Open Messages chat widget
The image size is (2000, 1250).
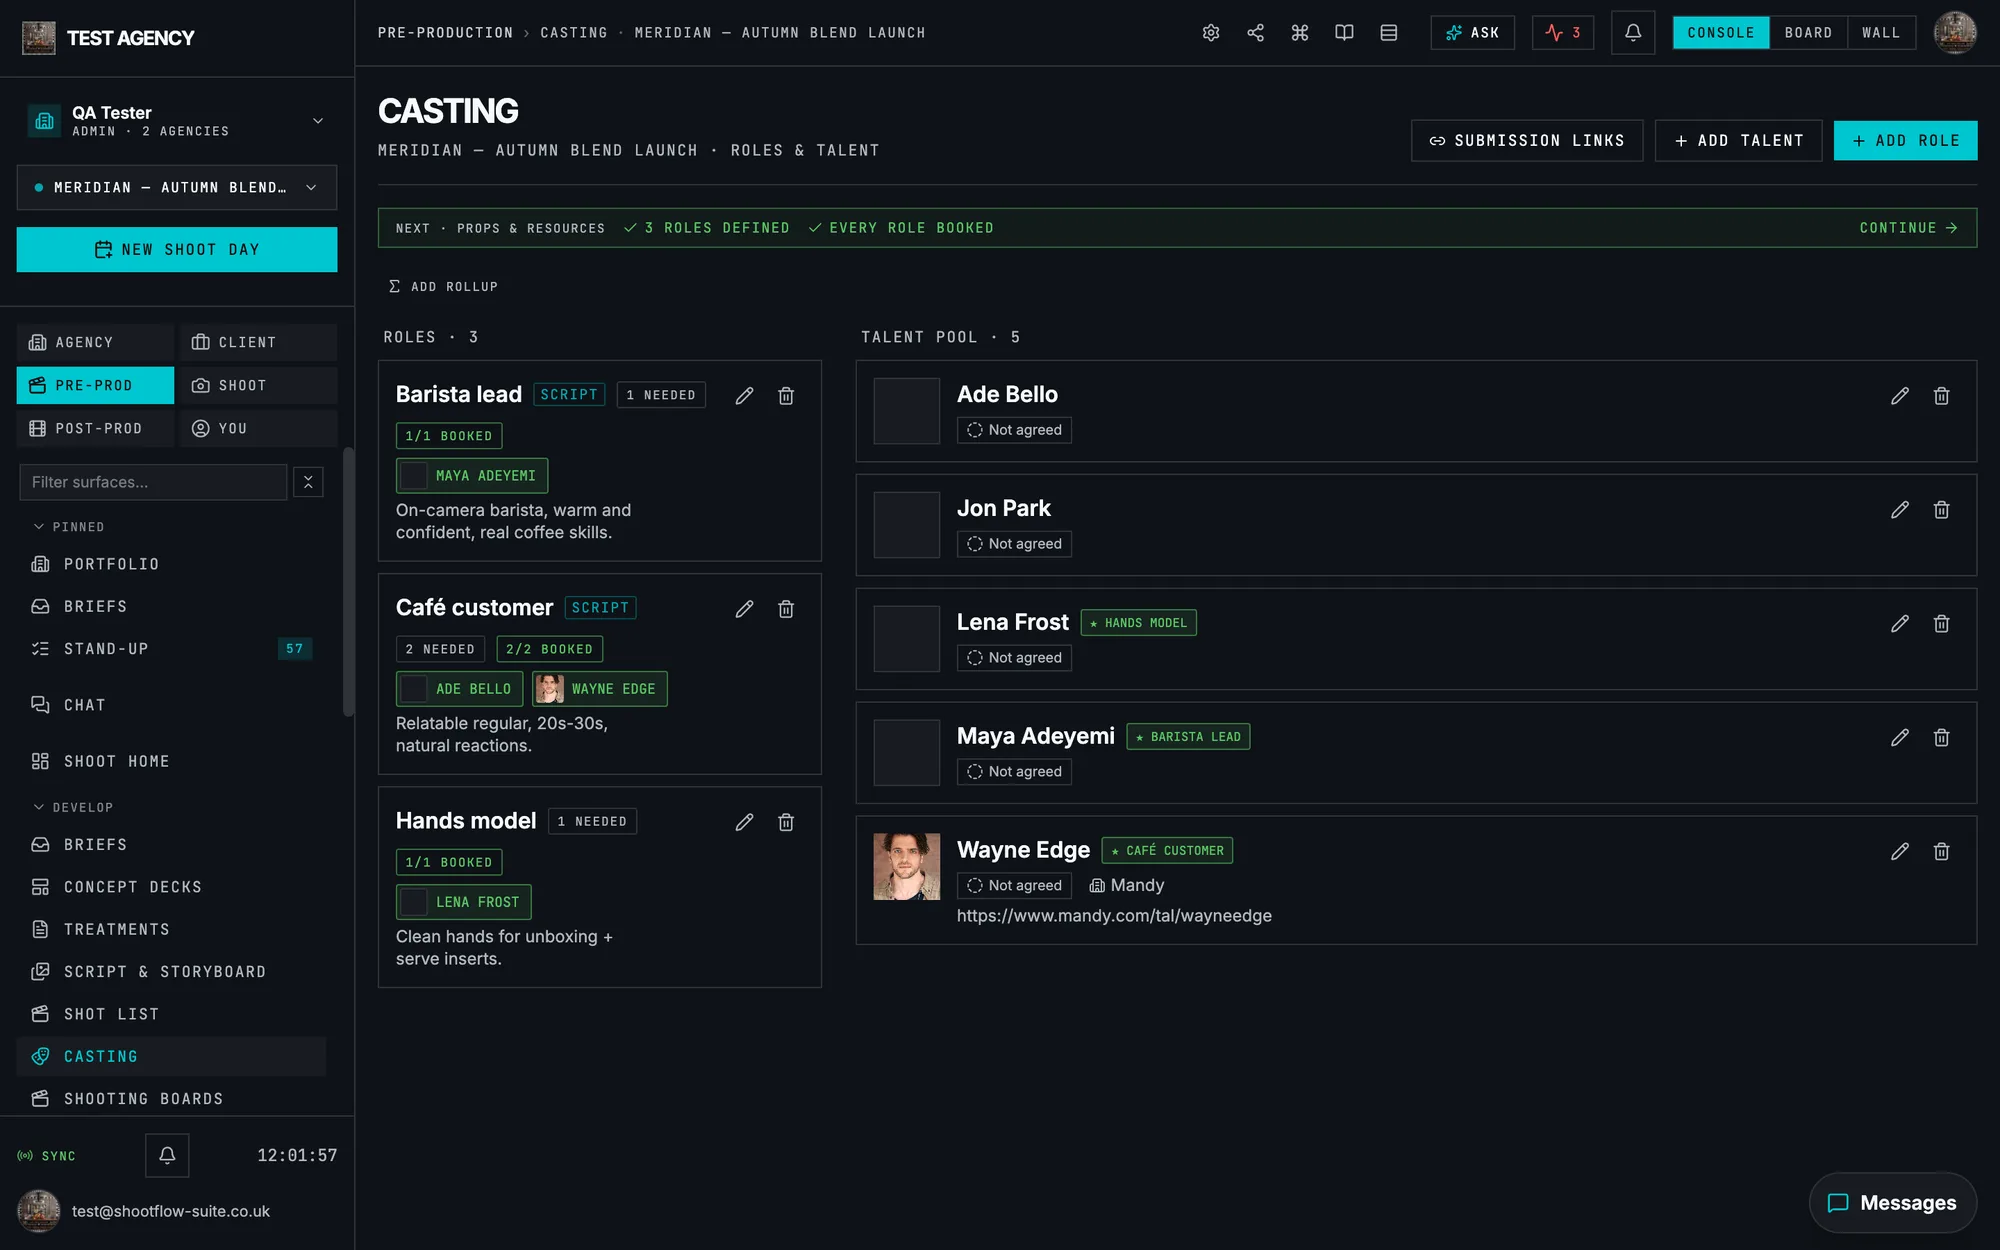[1892, 1203]
